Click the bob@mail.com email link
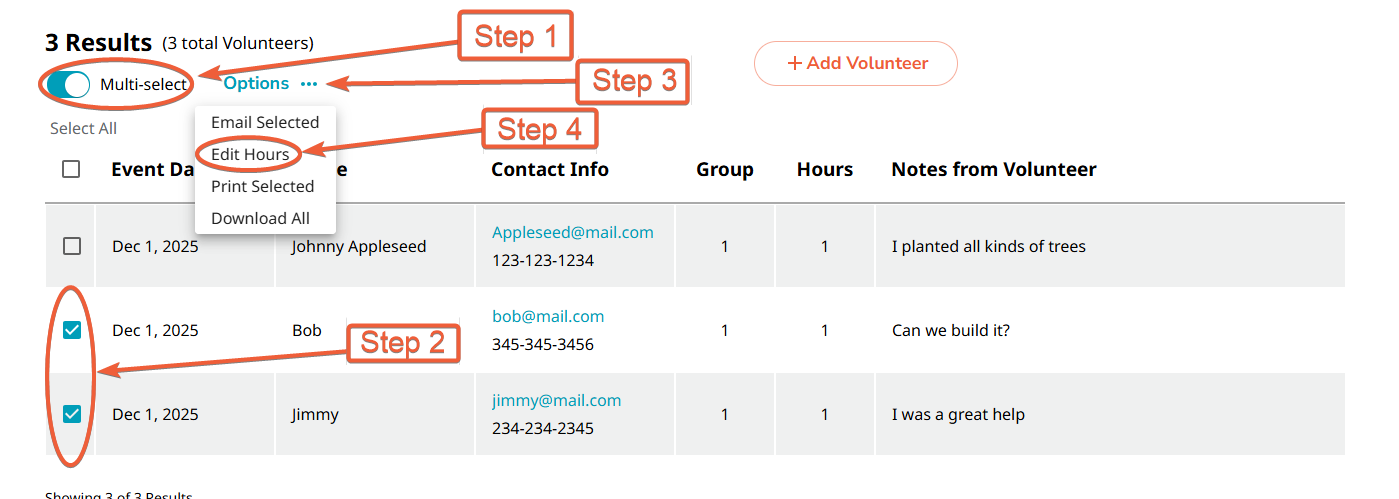The height and width of the screenshot is (499, 1399). coord(548,316)
